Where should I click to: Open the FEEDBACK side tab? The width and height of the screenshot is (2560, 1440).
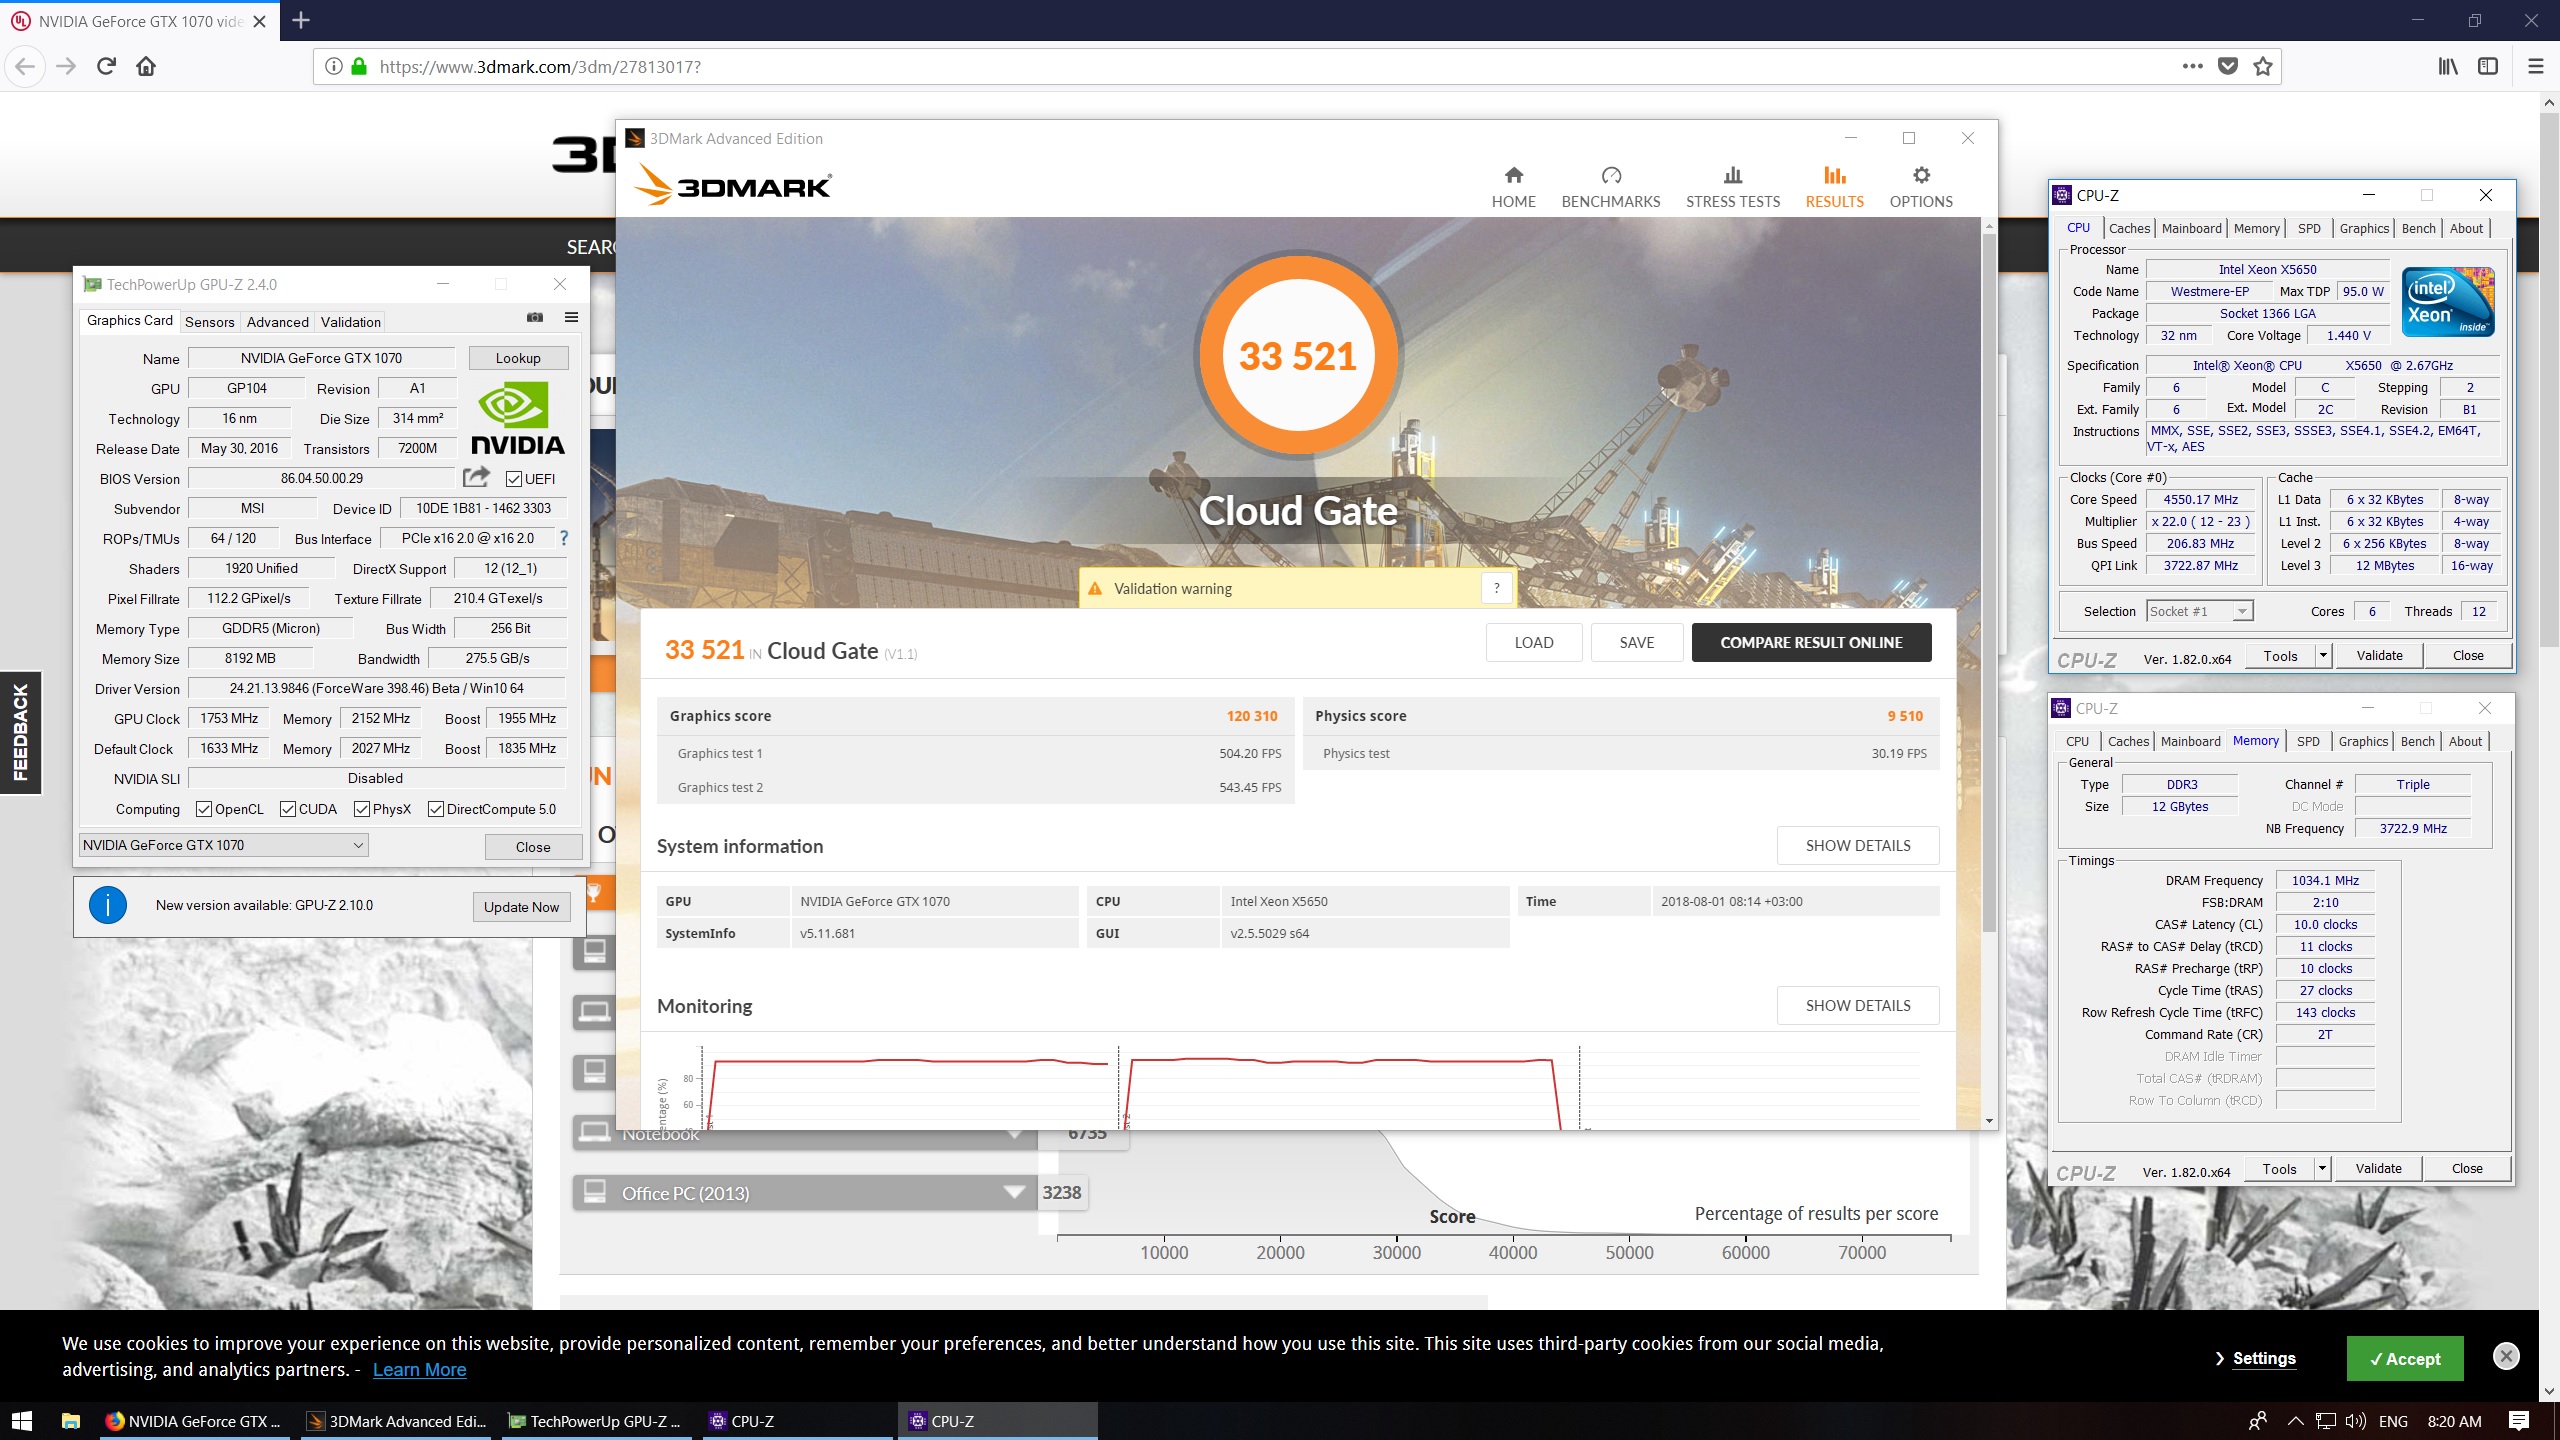21,732
